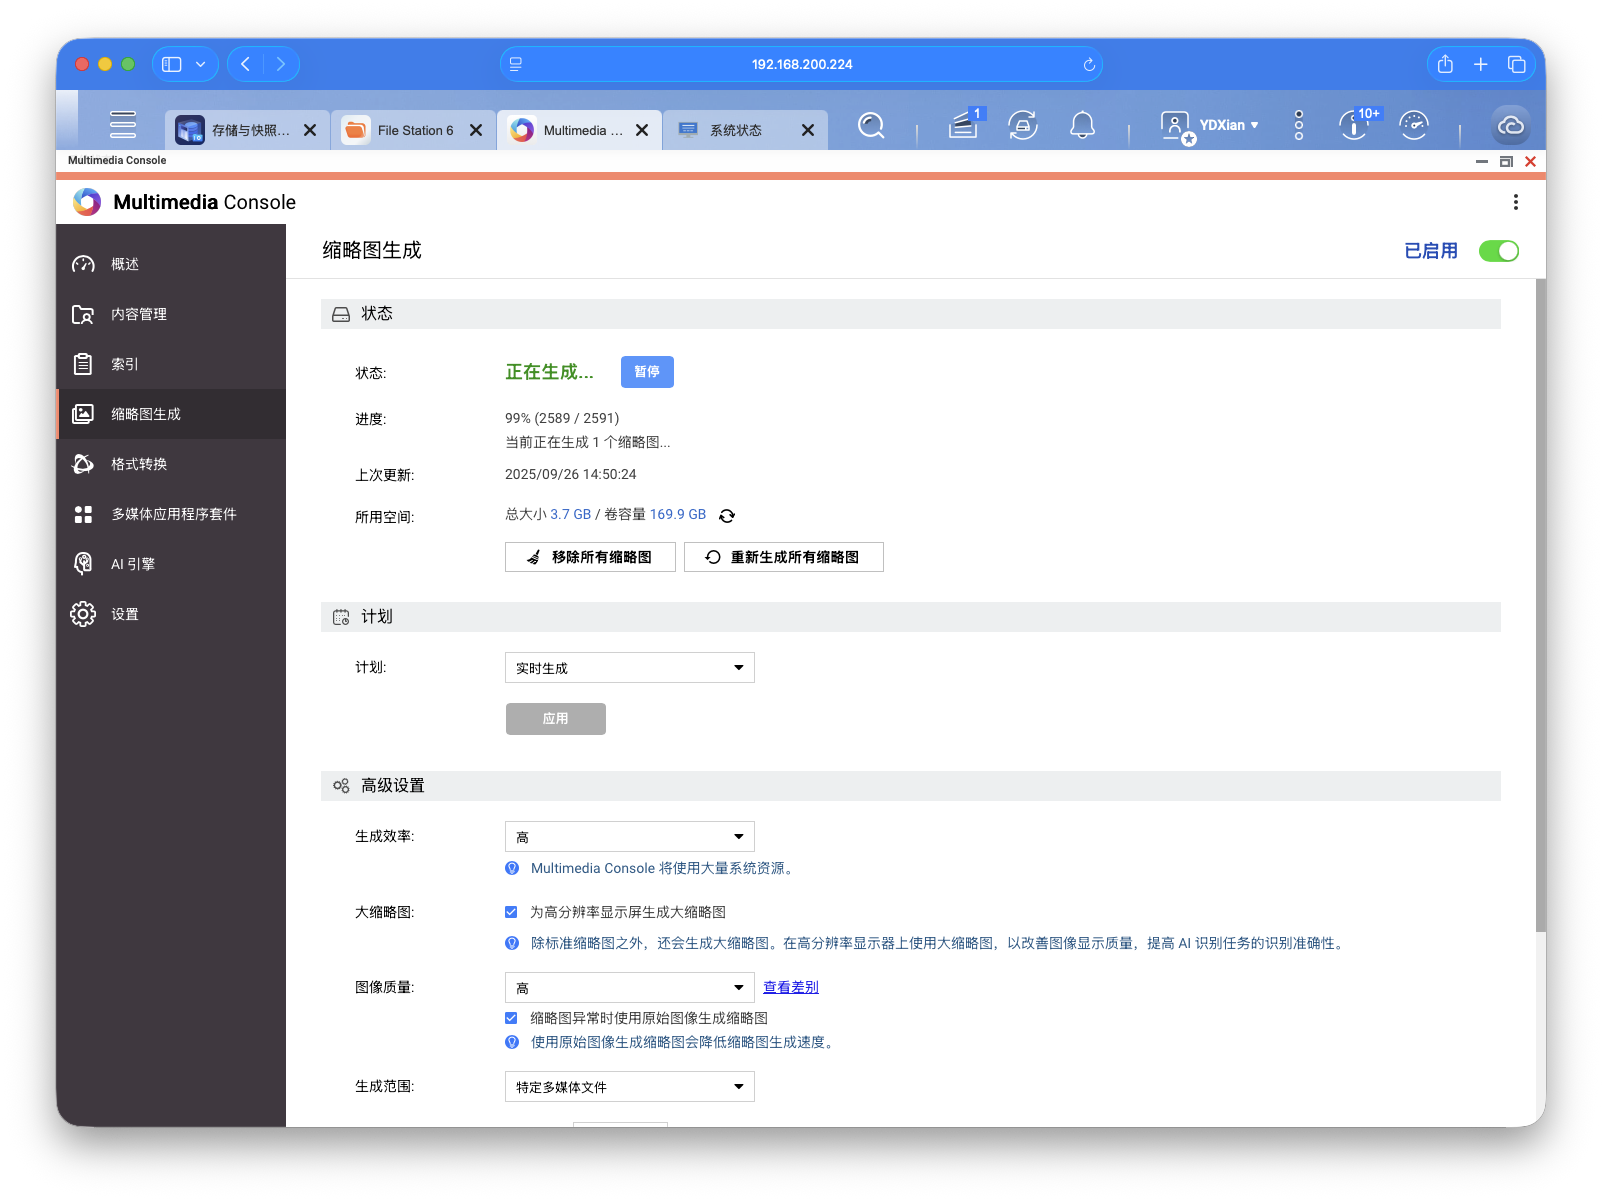Refresh the 所用空间 storage usage
1602x1201 pixels.
pyautogui.click(x=727, y=515)
